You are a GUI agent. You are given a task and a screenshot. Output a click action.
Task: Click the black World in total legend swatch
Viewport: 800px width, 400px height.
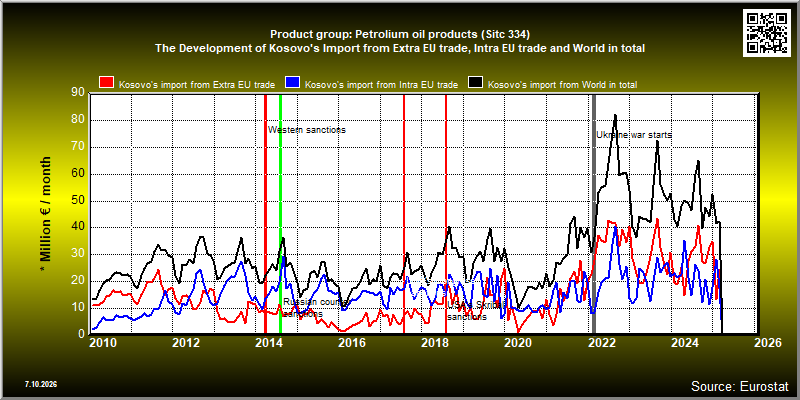[x=476, y=83]
